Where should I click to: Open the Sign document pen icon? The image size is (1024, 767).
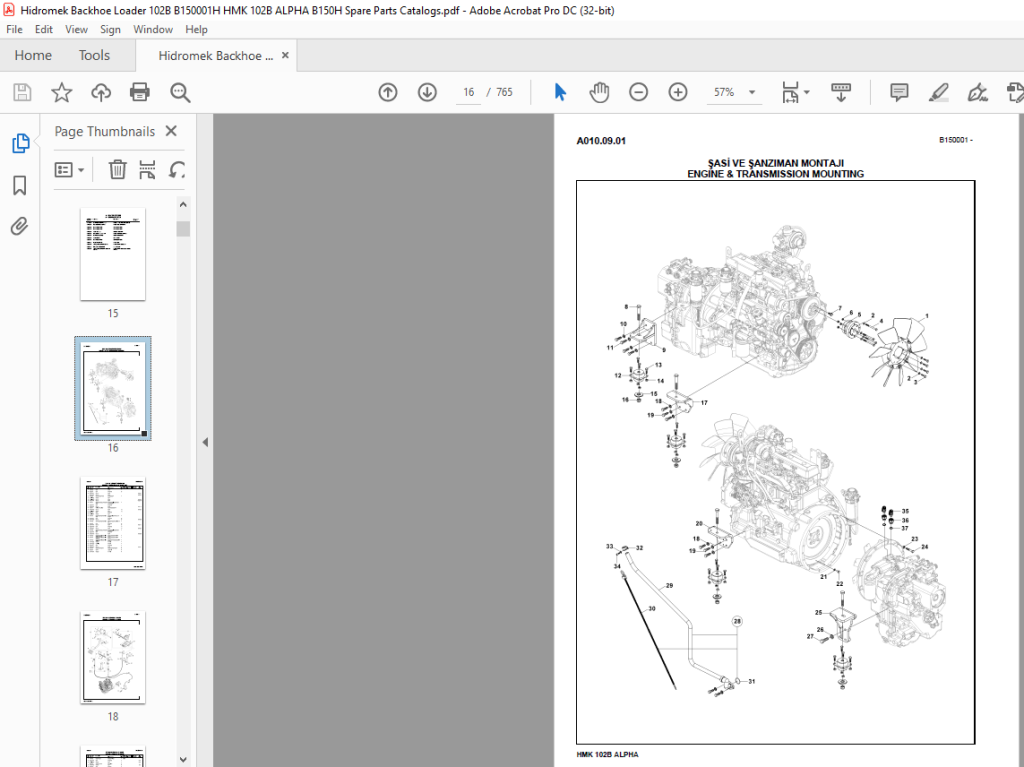point(978,92)
